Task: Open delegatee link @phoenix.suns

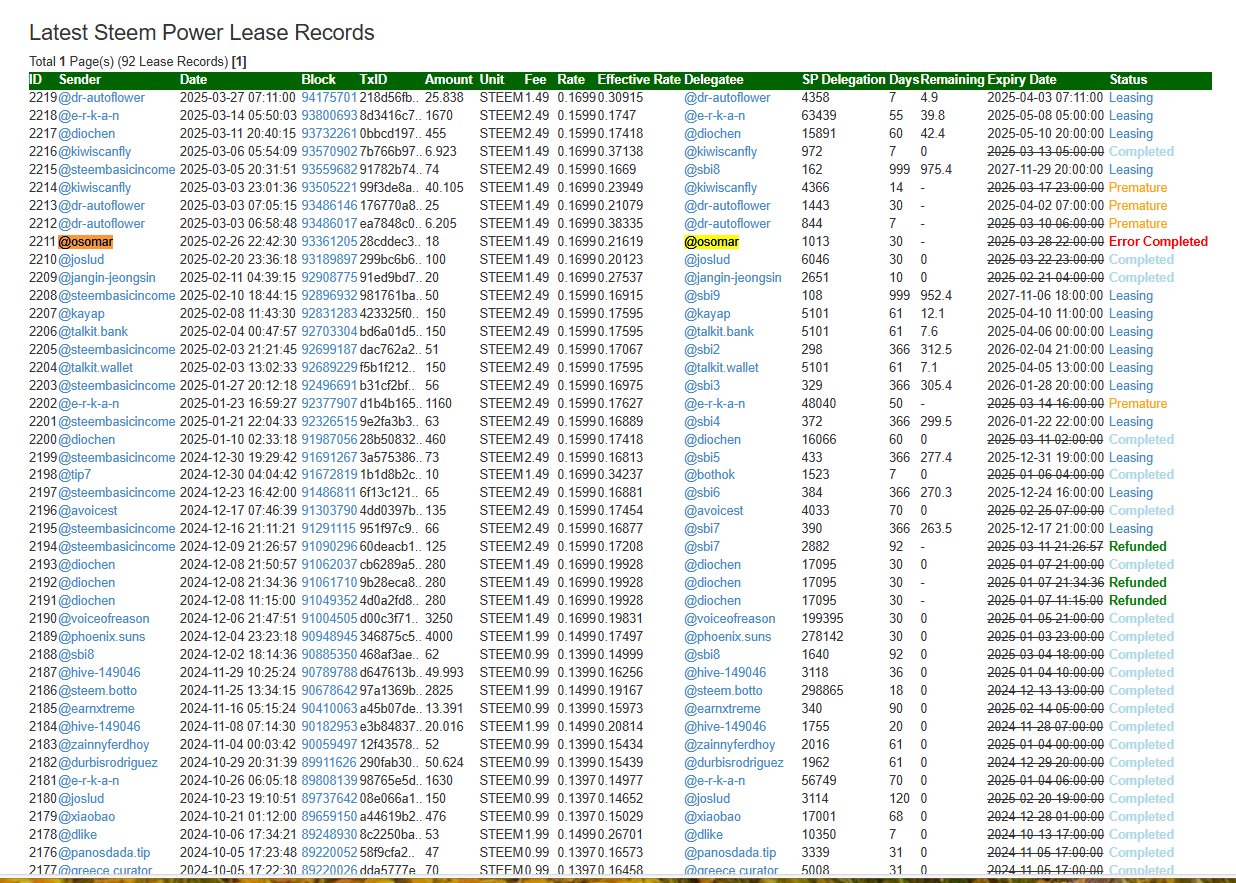Action: [x=728, y=637]
